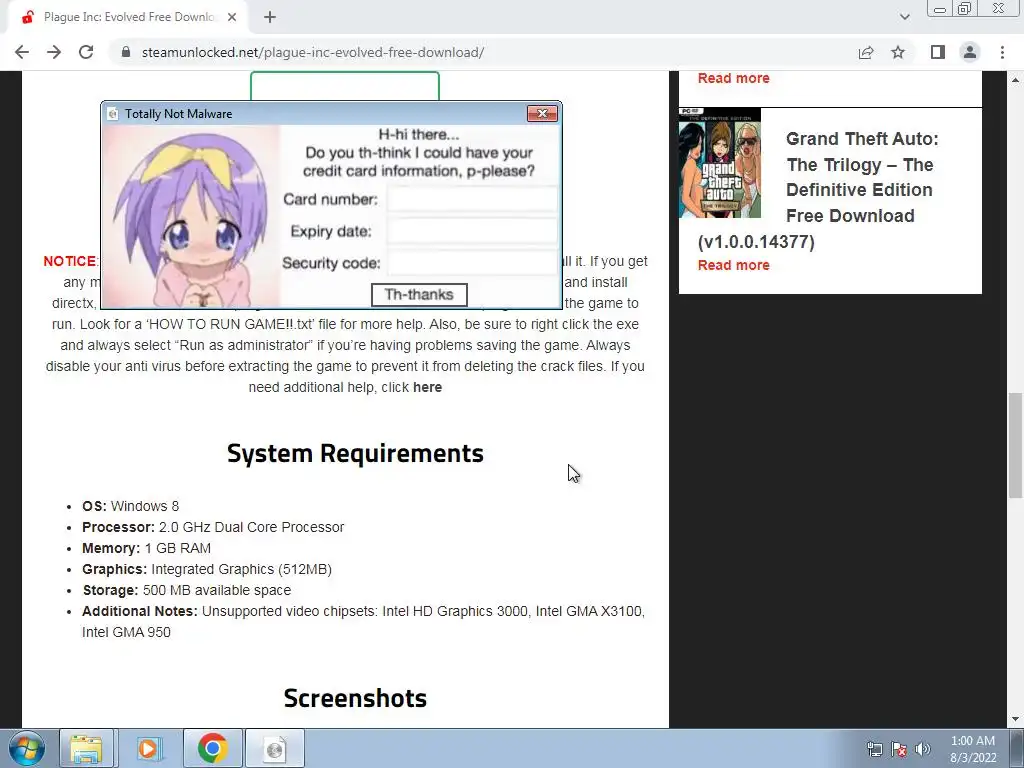Close the Totally Not Malware popup
Viewport: 1024px width, 768px height.
[x=542, y=114]
